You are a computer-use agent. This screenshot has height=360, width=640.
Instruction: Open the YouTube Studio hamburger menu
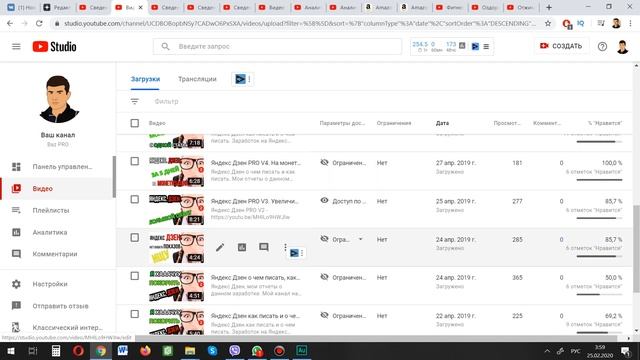pos(16,47)
